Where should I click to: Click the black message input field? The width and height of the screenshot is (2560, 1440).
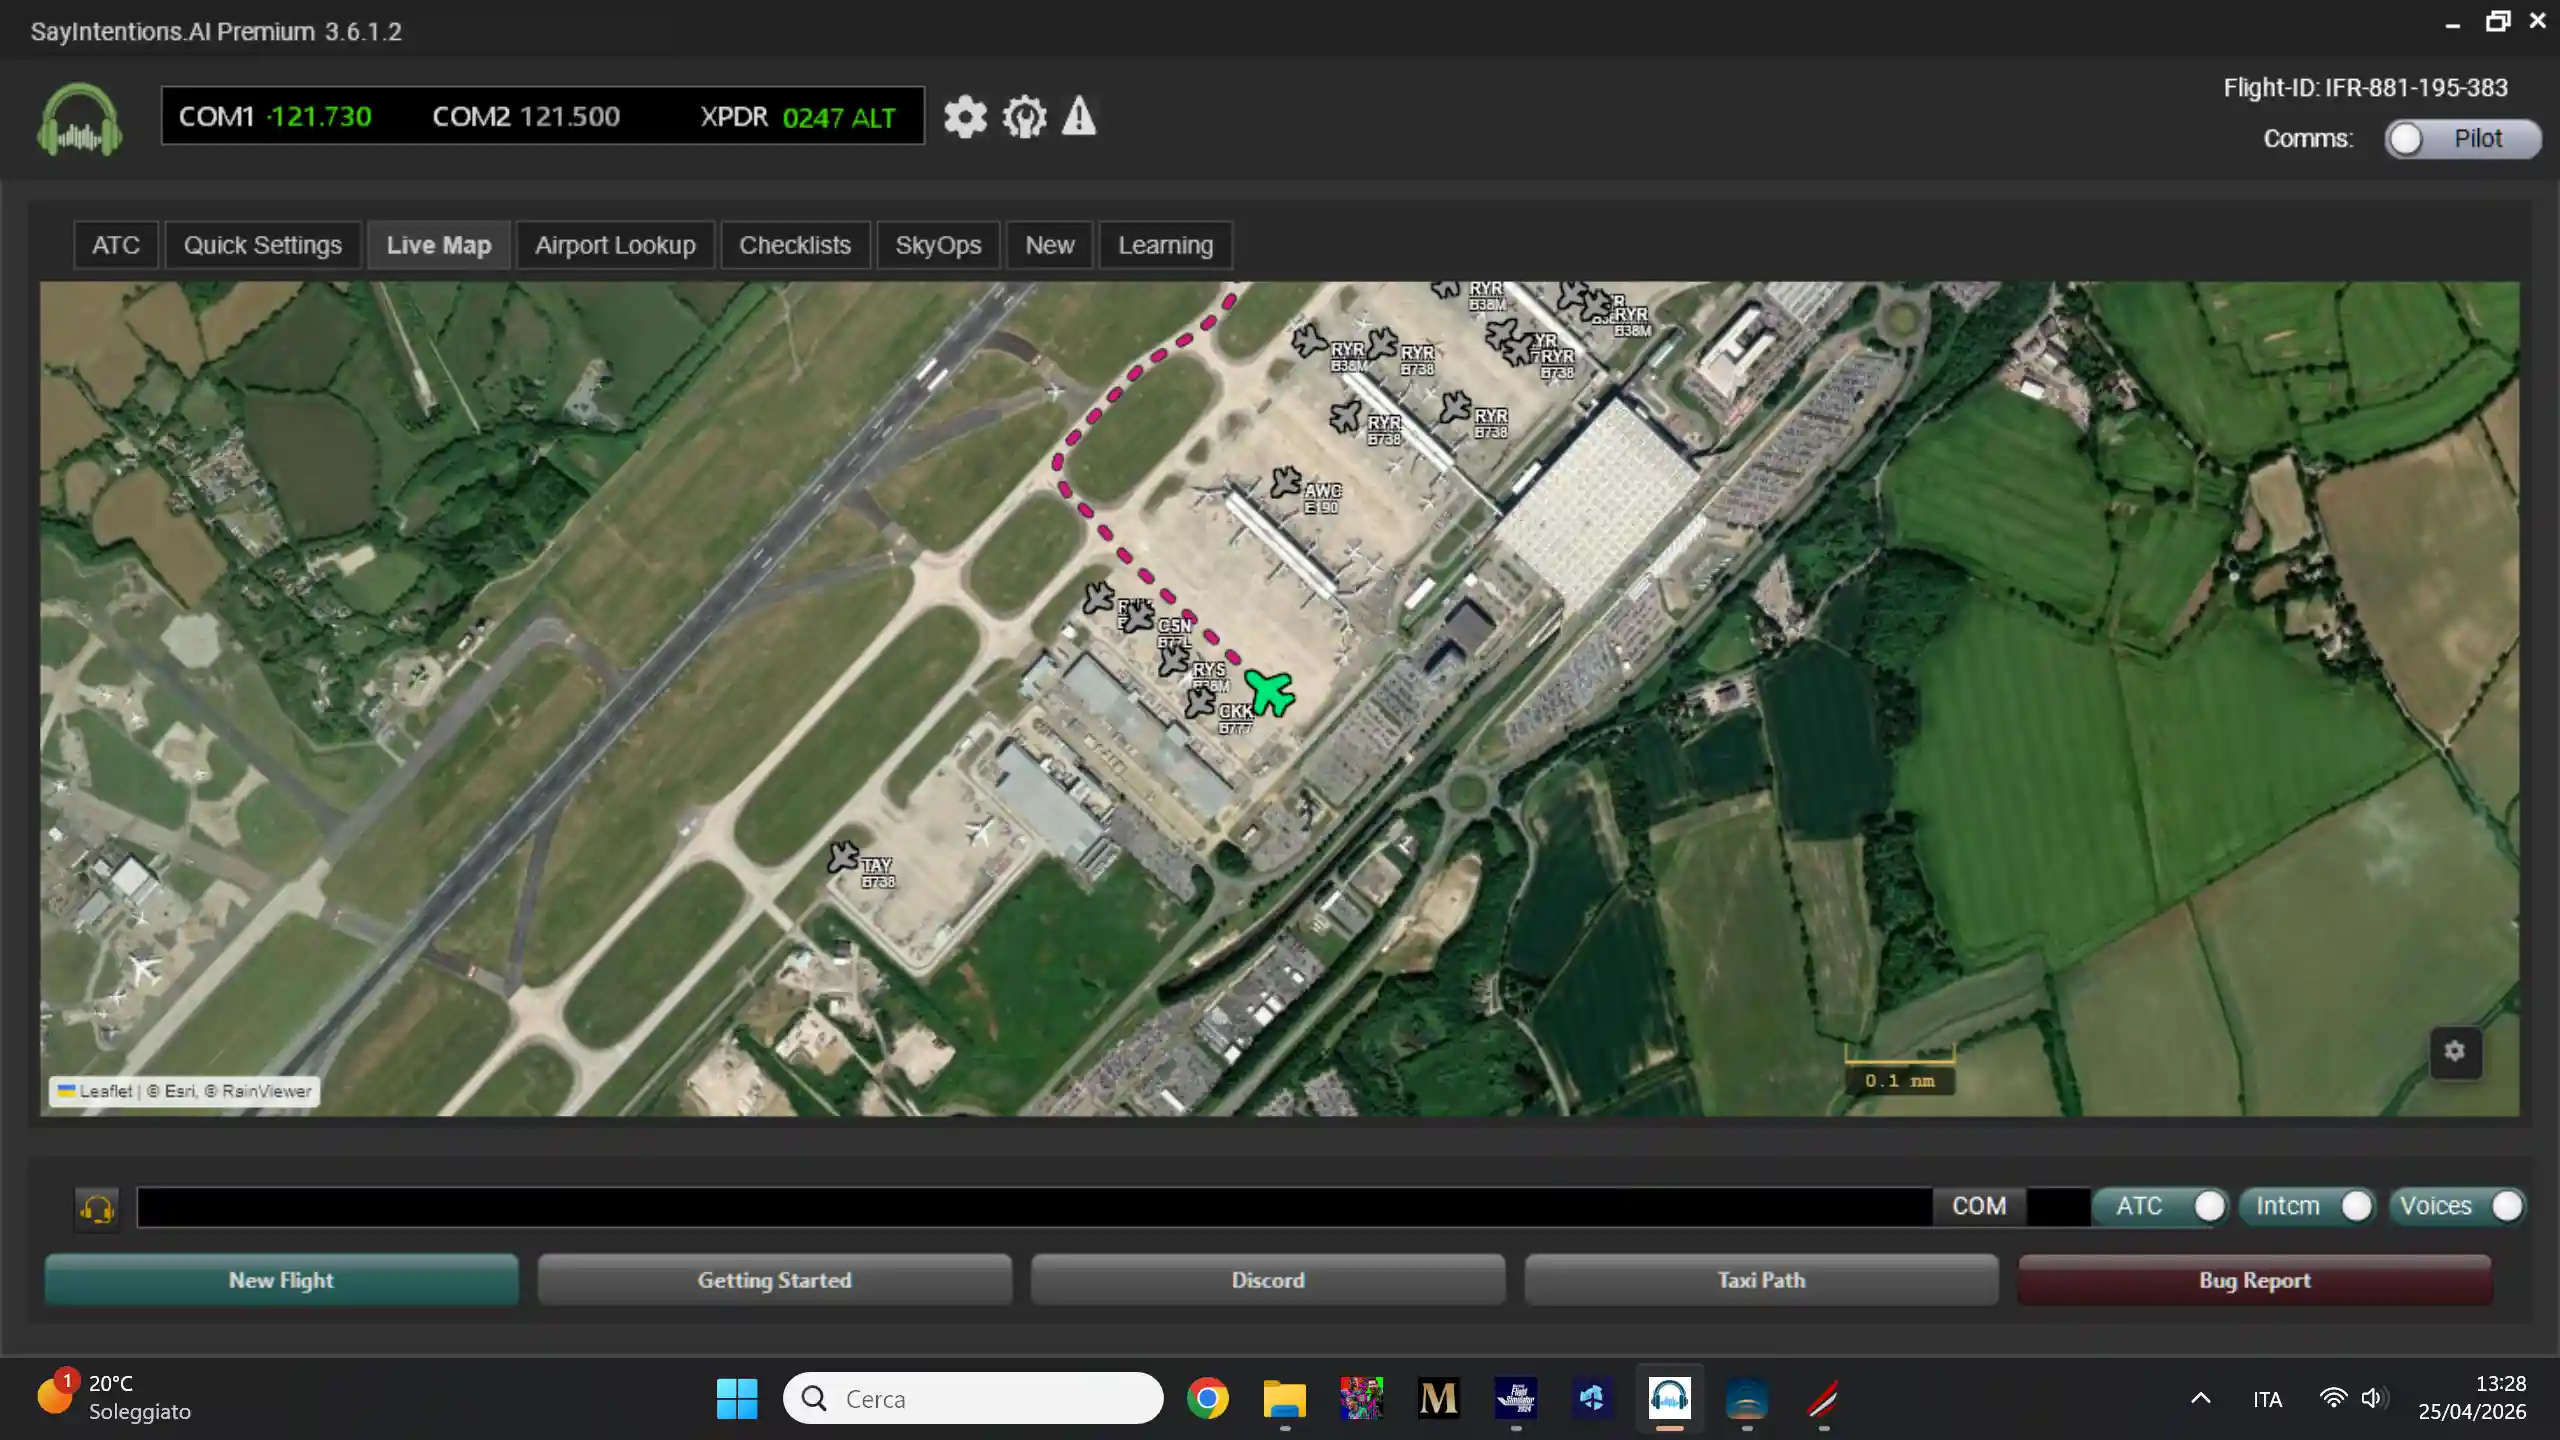point(1034,1206)
